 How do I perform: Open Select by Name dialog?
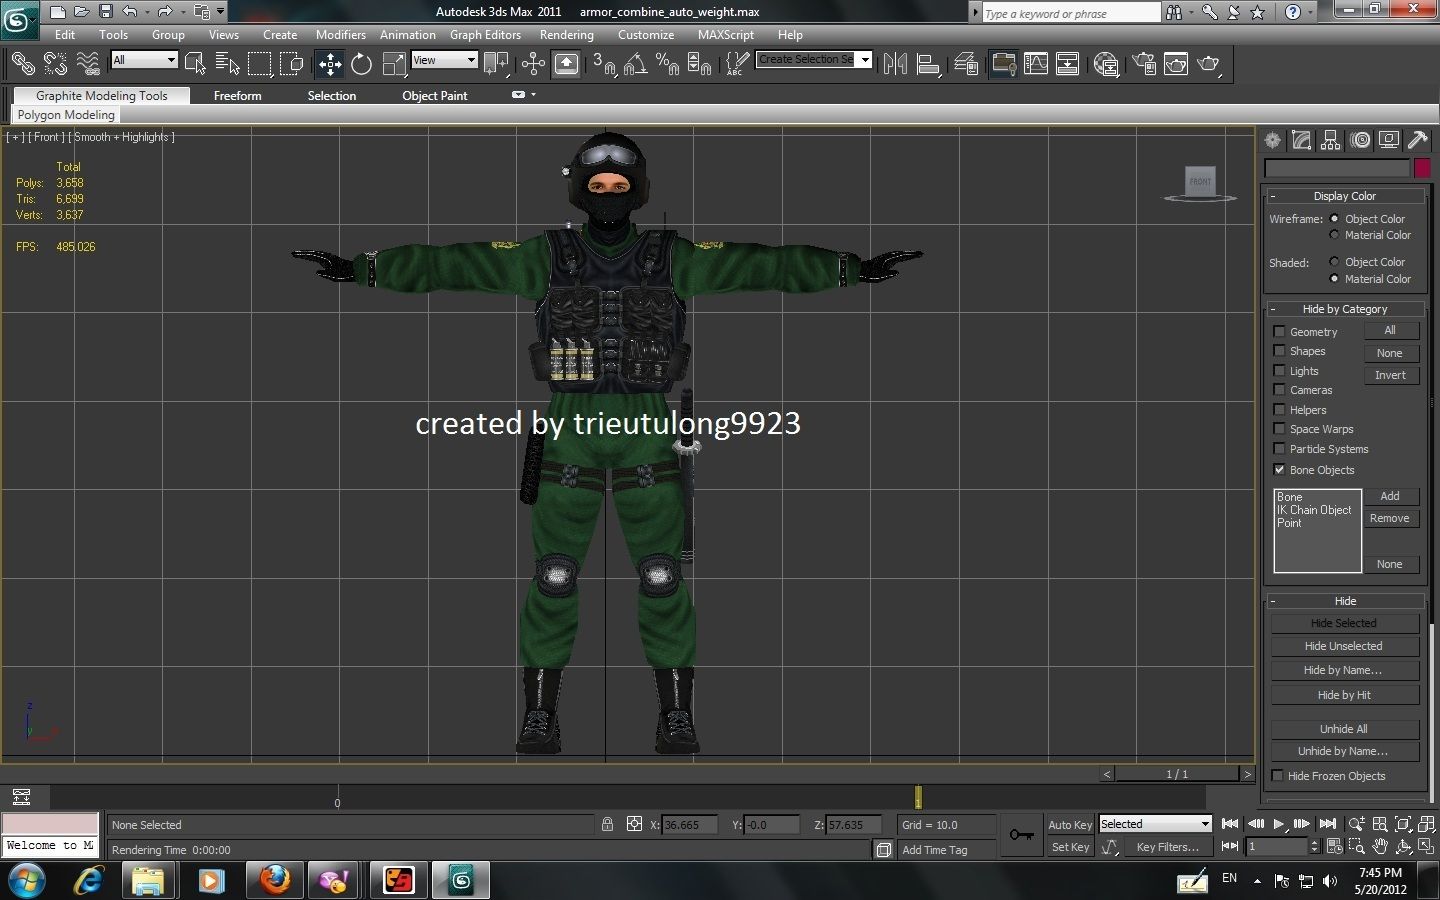(228, 64)
